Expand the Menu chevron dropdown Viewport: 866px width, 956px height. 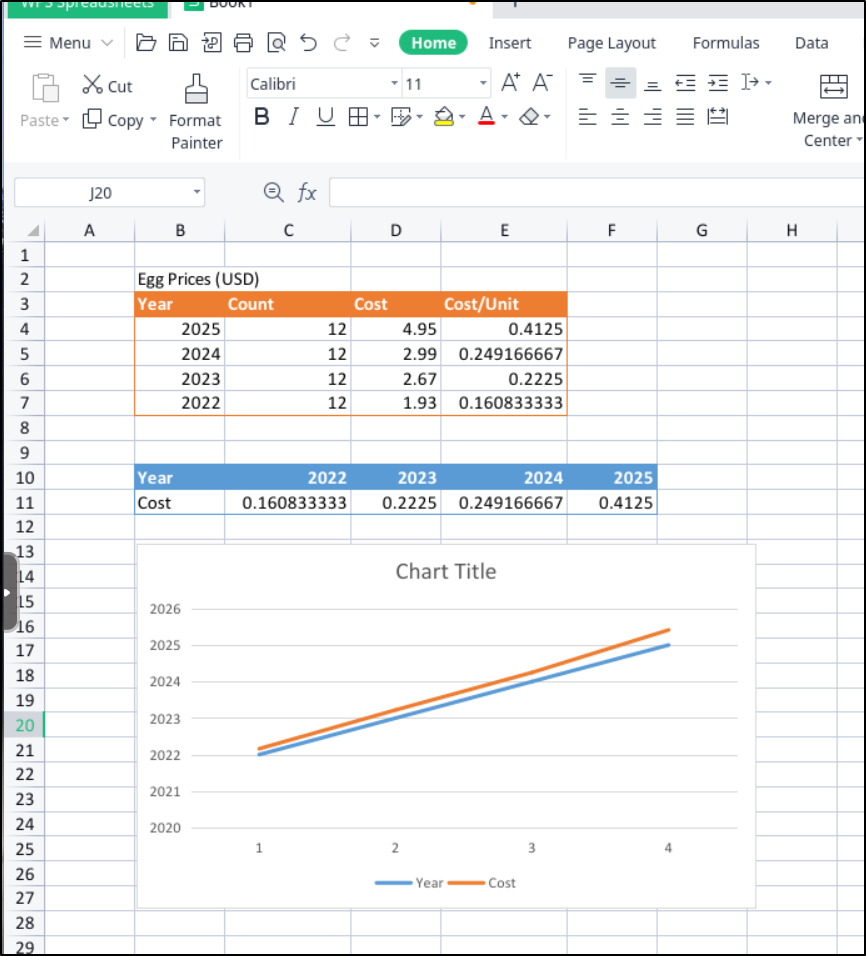(x=107, y=43)
